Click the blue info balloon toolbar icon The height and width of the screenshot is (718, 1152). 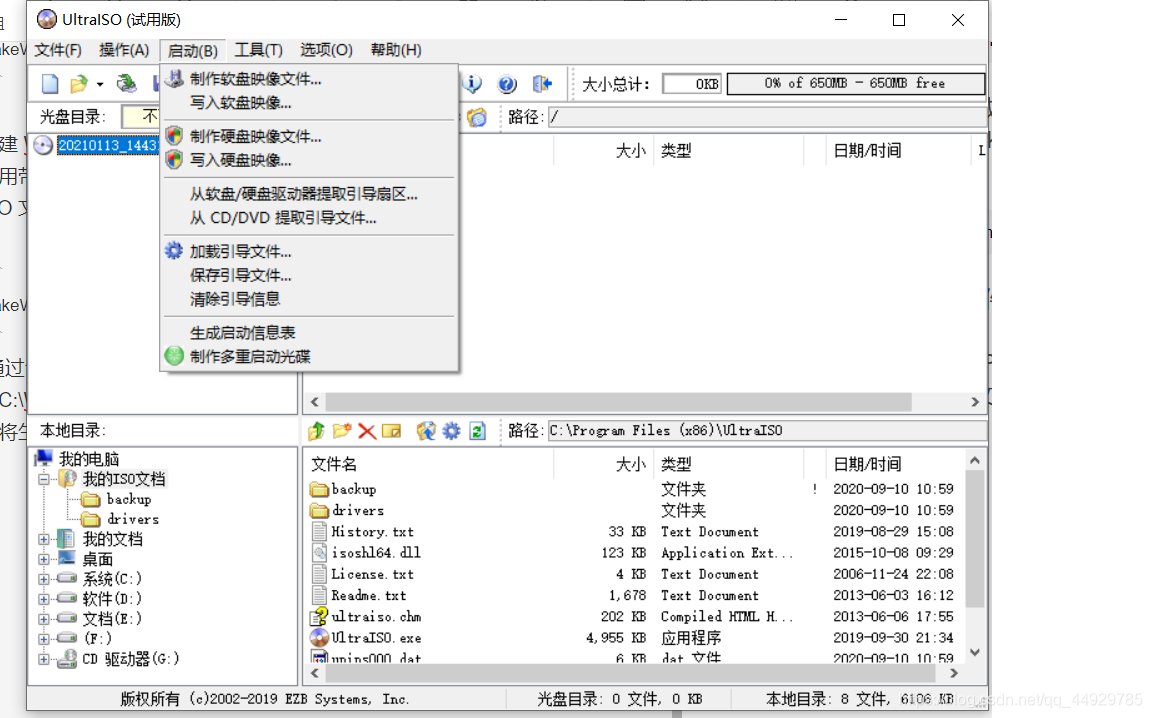click(x=472, y=84)
